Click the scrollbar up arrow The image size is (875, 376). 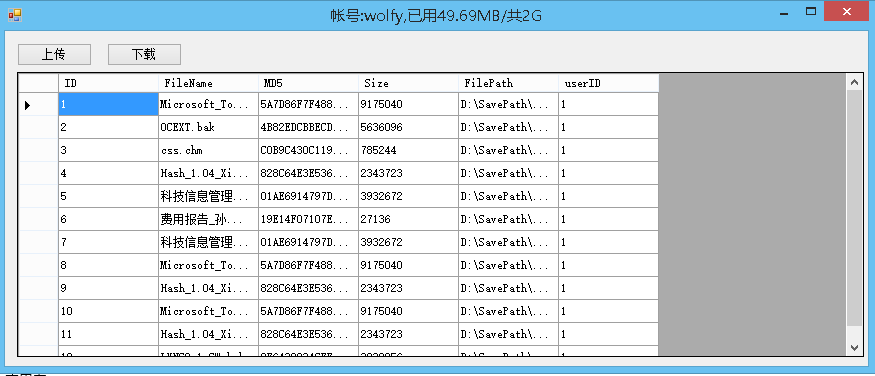pos(854,82)
